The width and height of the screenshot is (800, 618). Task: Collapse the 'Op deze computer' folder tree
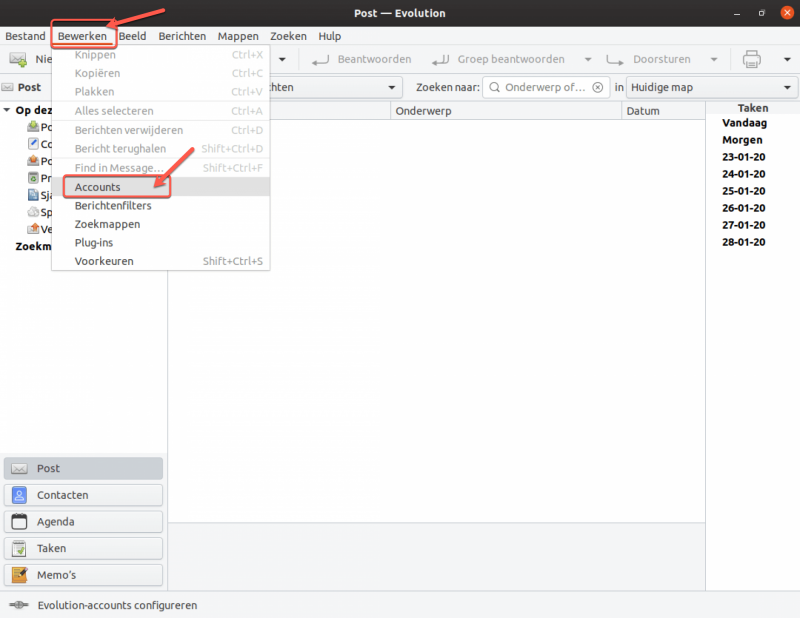click(x=7, y=110)
